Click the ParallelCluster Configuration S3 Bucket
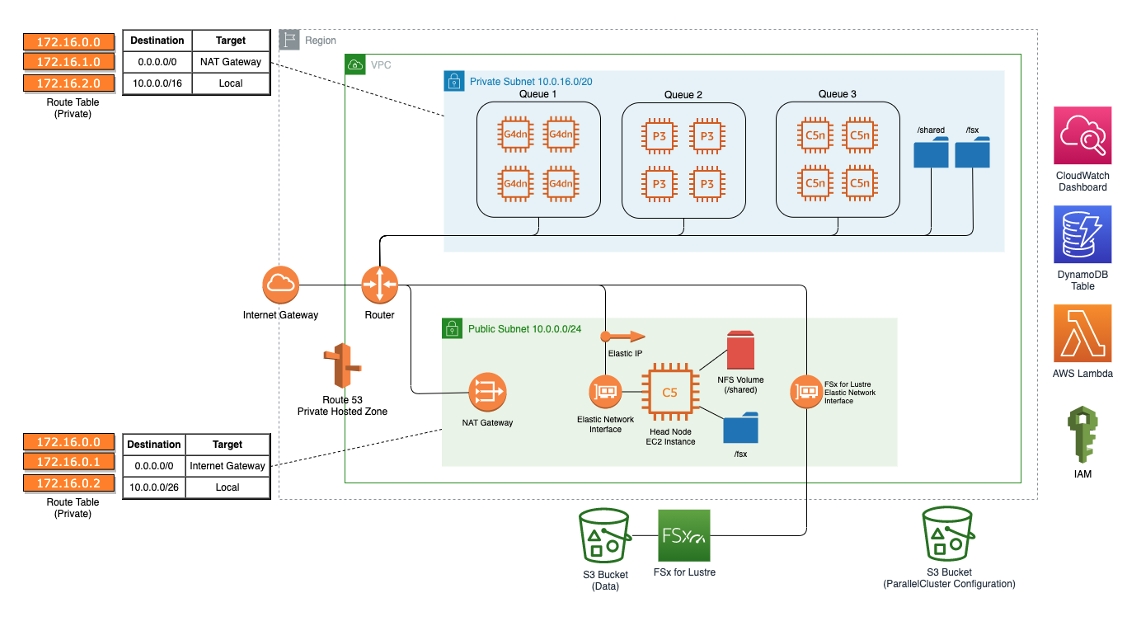The image size is (1141, 626). (947, 533)
